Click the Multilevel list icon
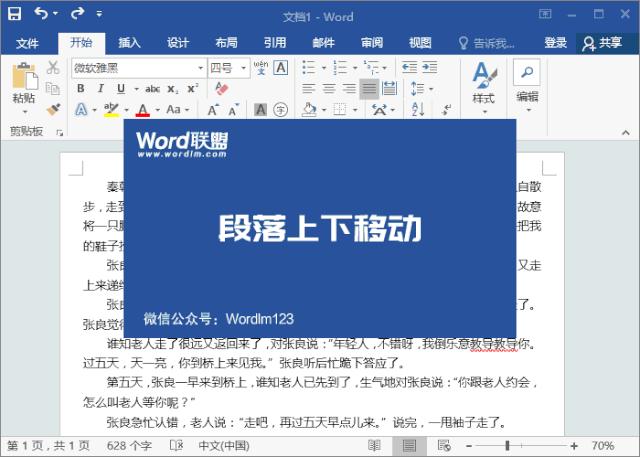Image resolution: width=640 pixels, height=457 pixels. point(371,67)
